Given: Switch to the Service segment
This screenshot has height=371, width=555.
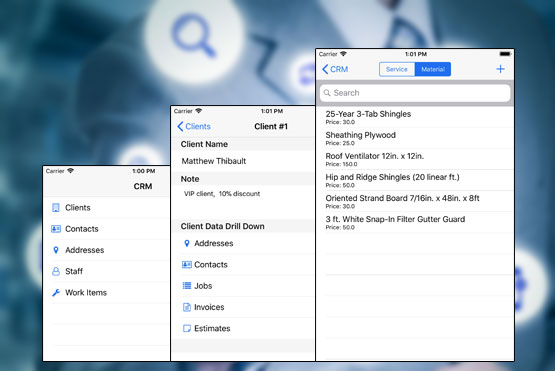Looking at the screenshot, I should click(x=397, y=69).
